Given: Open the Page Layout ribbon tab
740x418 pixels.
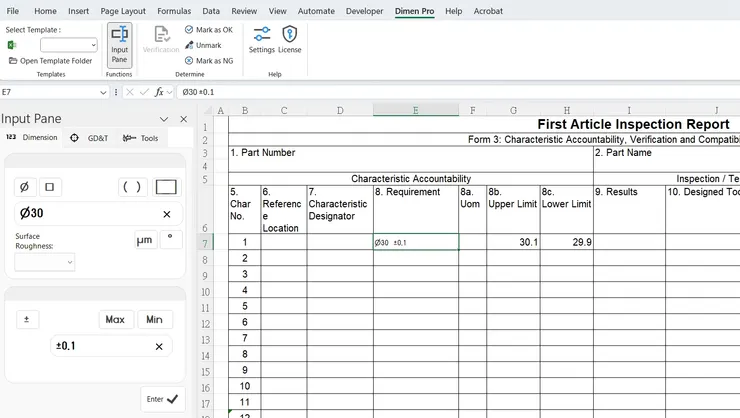Looking at the screenshot, I should pos(122,11).
